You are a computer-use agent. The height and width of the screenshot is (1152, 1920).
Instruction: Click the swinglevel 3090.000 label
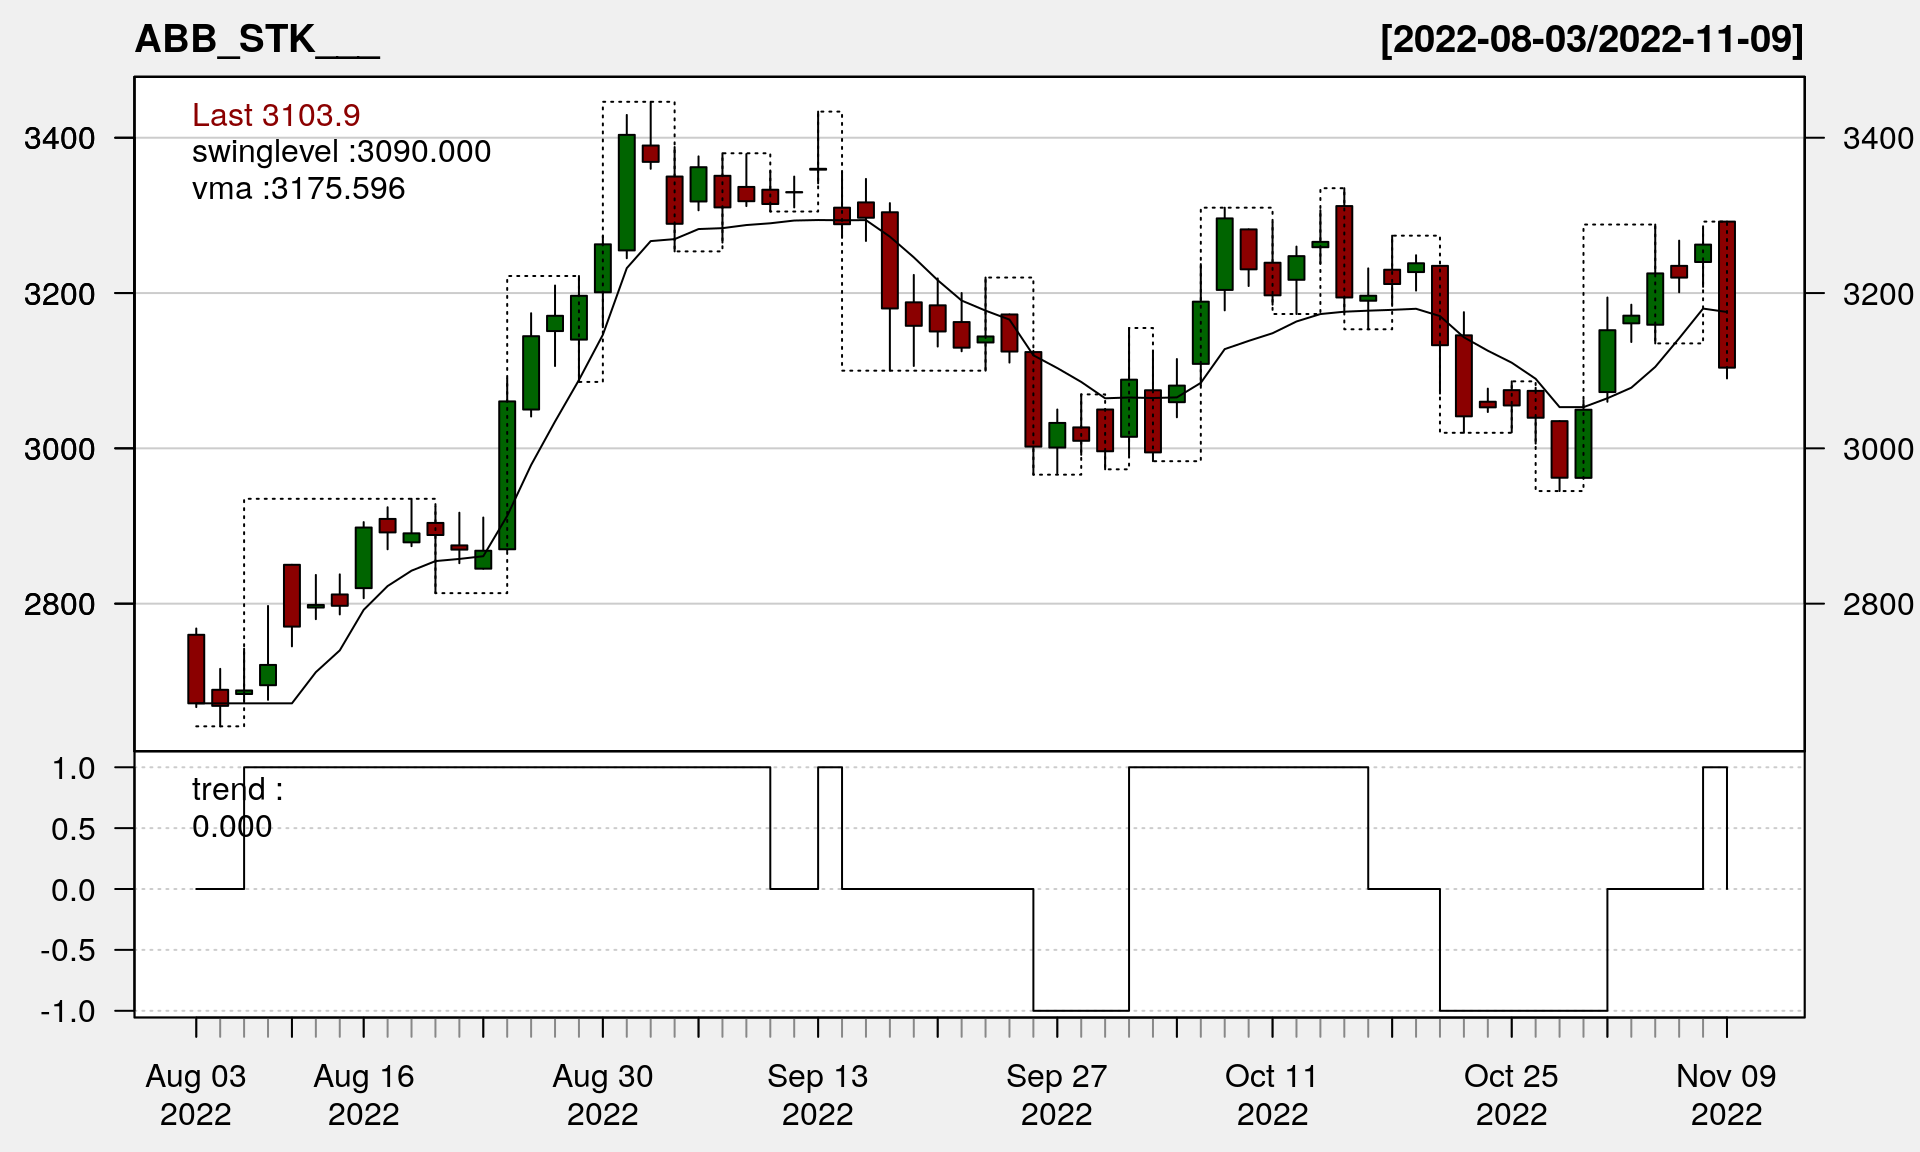(341, 152)
